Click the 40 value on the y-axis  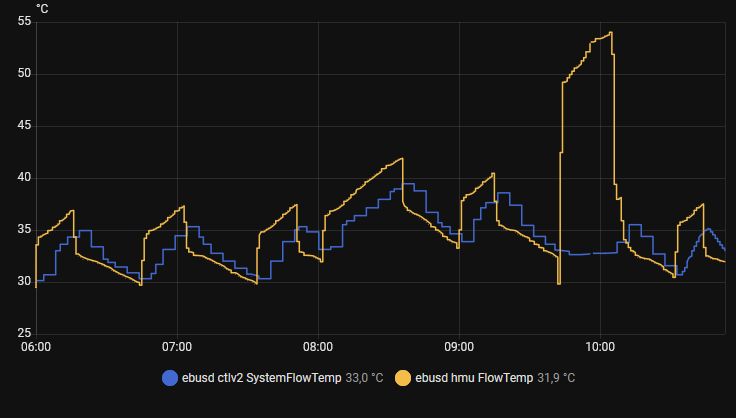coord(24,178)
